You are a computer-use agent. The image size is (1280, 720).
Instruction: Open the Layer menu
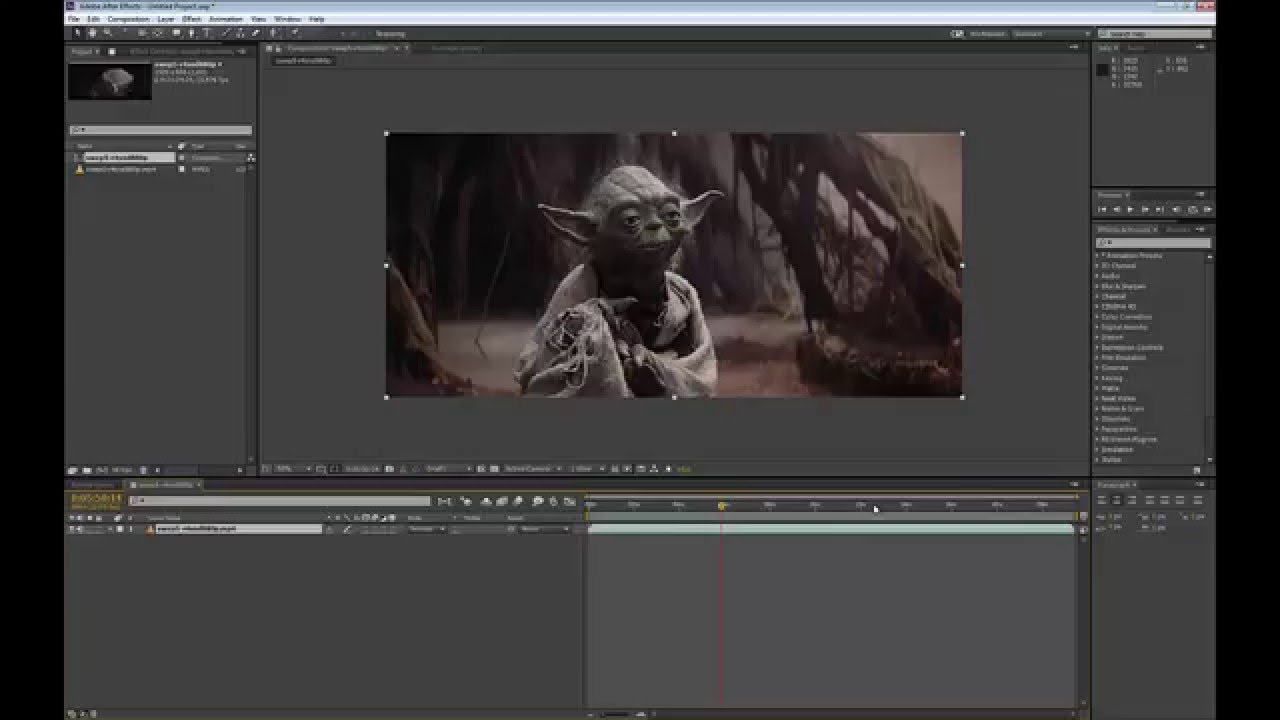coord(165,19)
